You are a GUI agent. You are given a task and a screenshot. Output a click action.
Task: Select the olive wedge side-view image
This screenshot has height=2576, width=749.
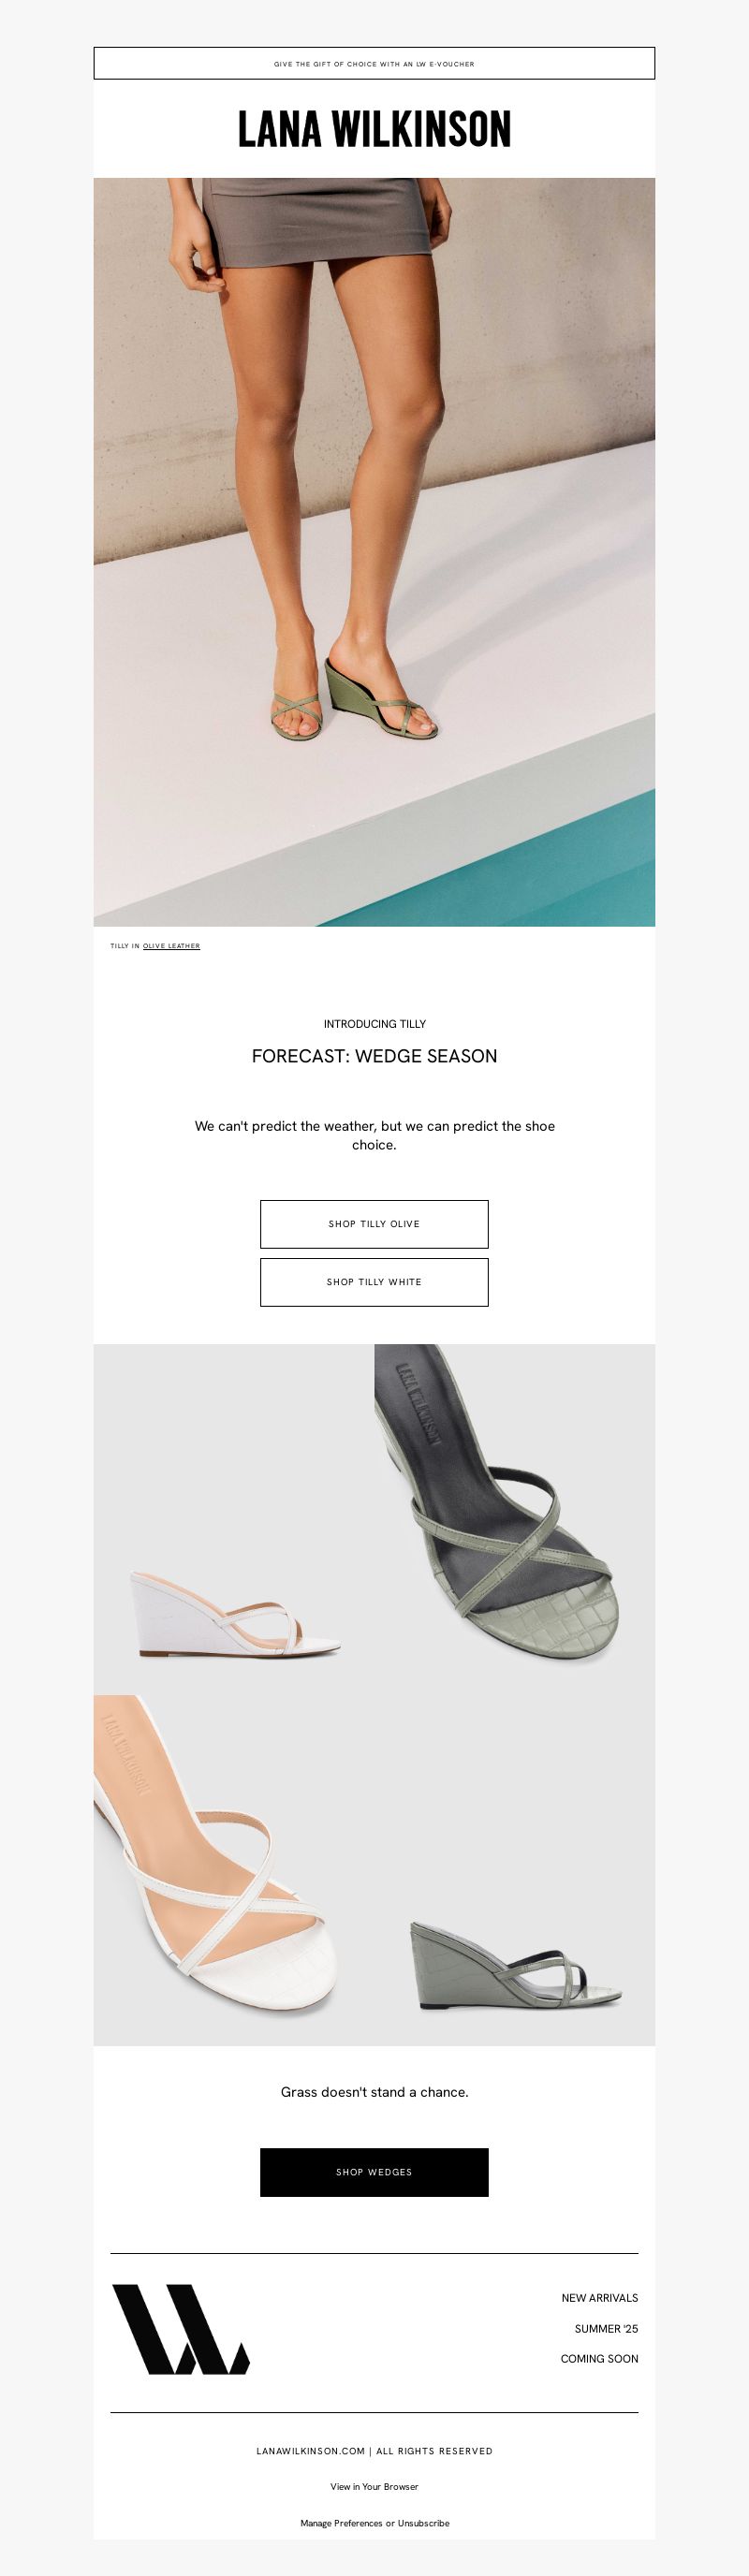click(x=515, y=1870)
